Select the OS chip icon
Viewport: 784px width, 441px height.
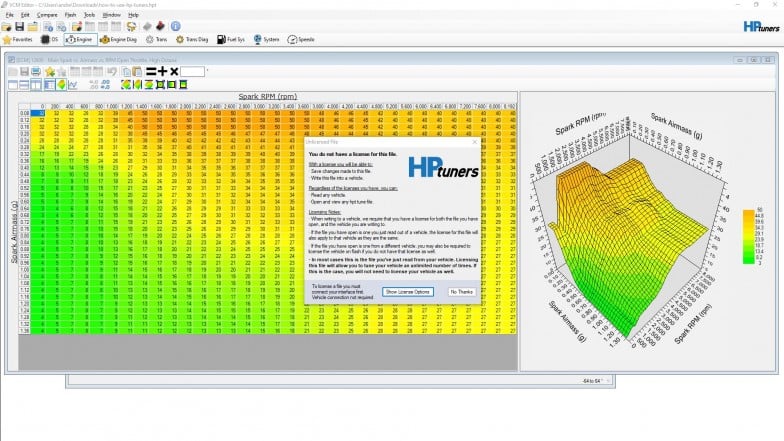(49, 40)
